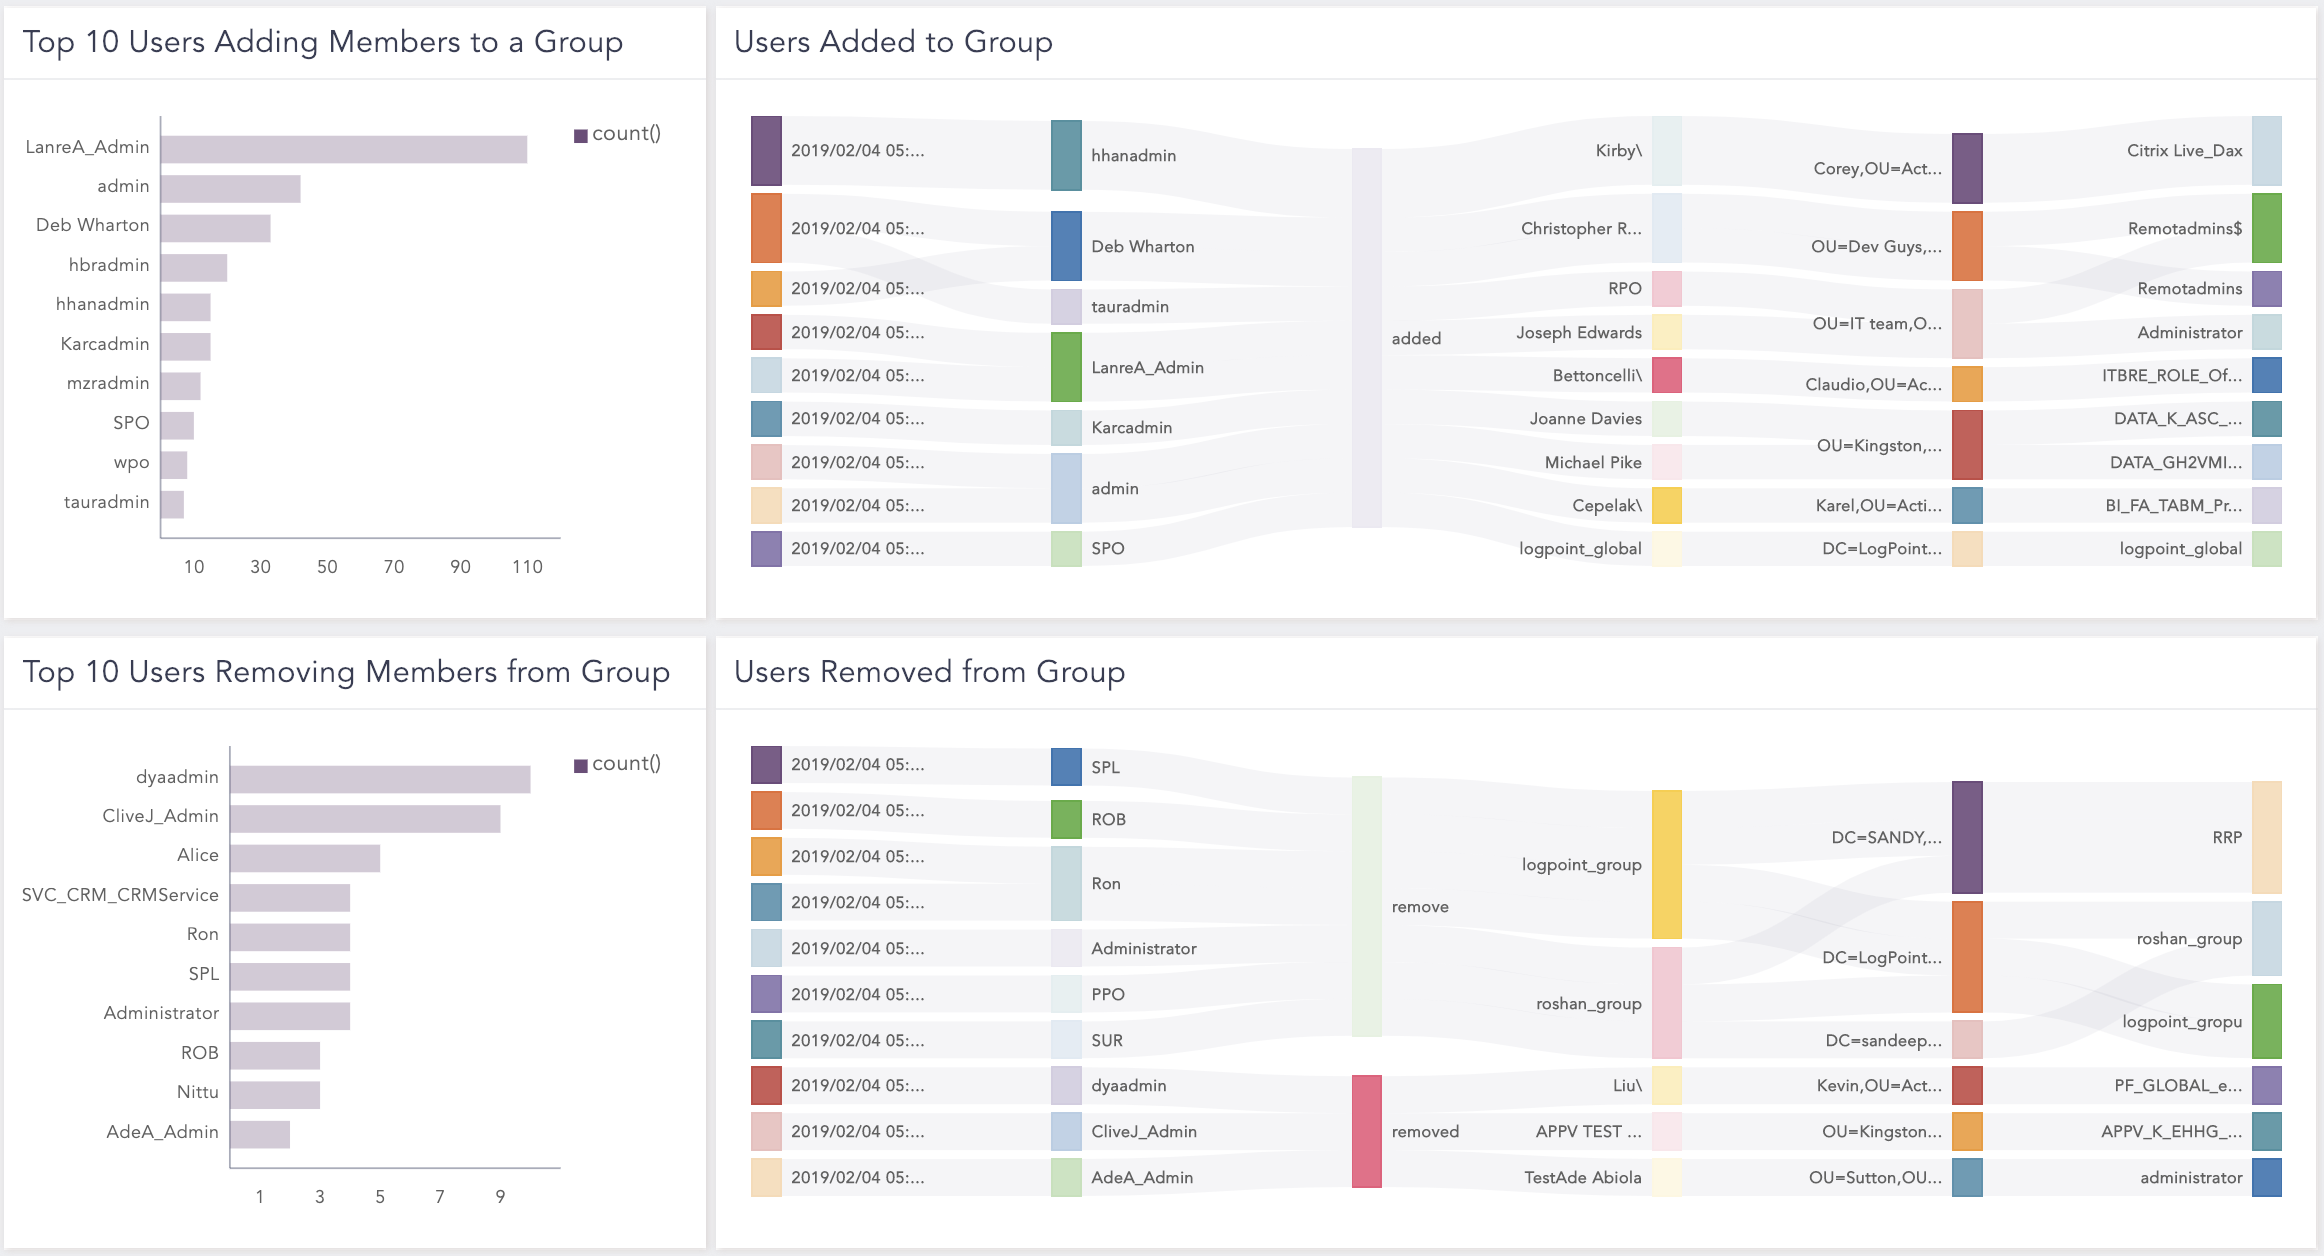
Task: Click the 'DATA_GH2VMI...' label
Action: pos(2176,462)
